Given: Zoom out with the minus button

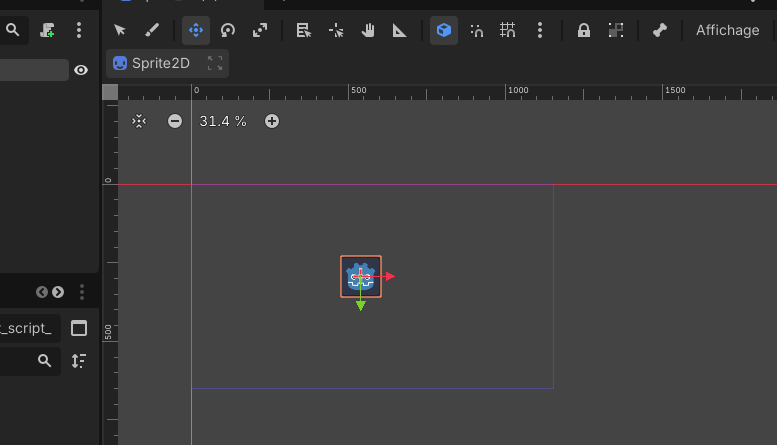Looking at the screenshot, I should point(174,121).
